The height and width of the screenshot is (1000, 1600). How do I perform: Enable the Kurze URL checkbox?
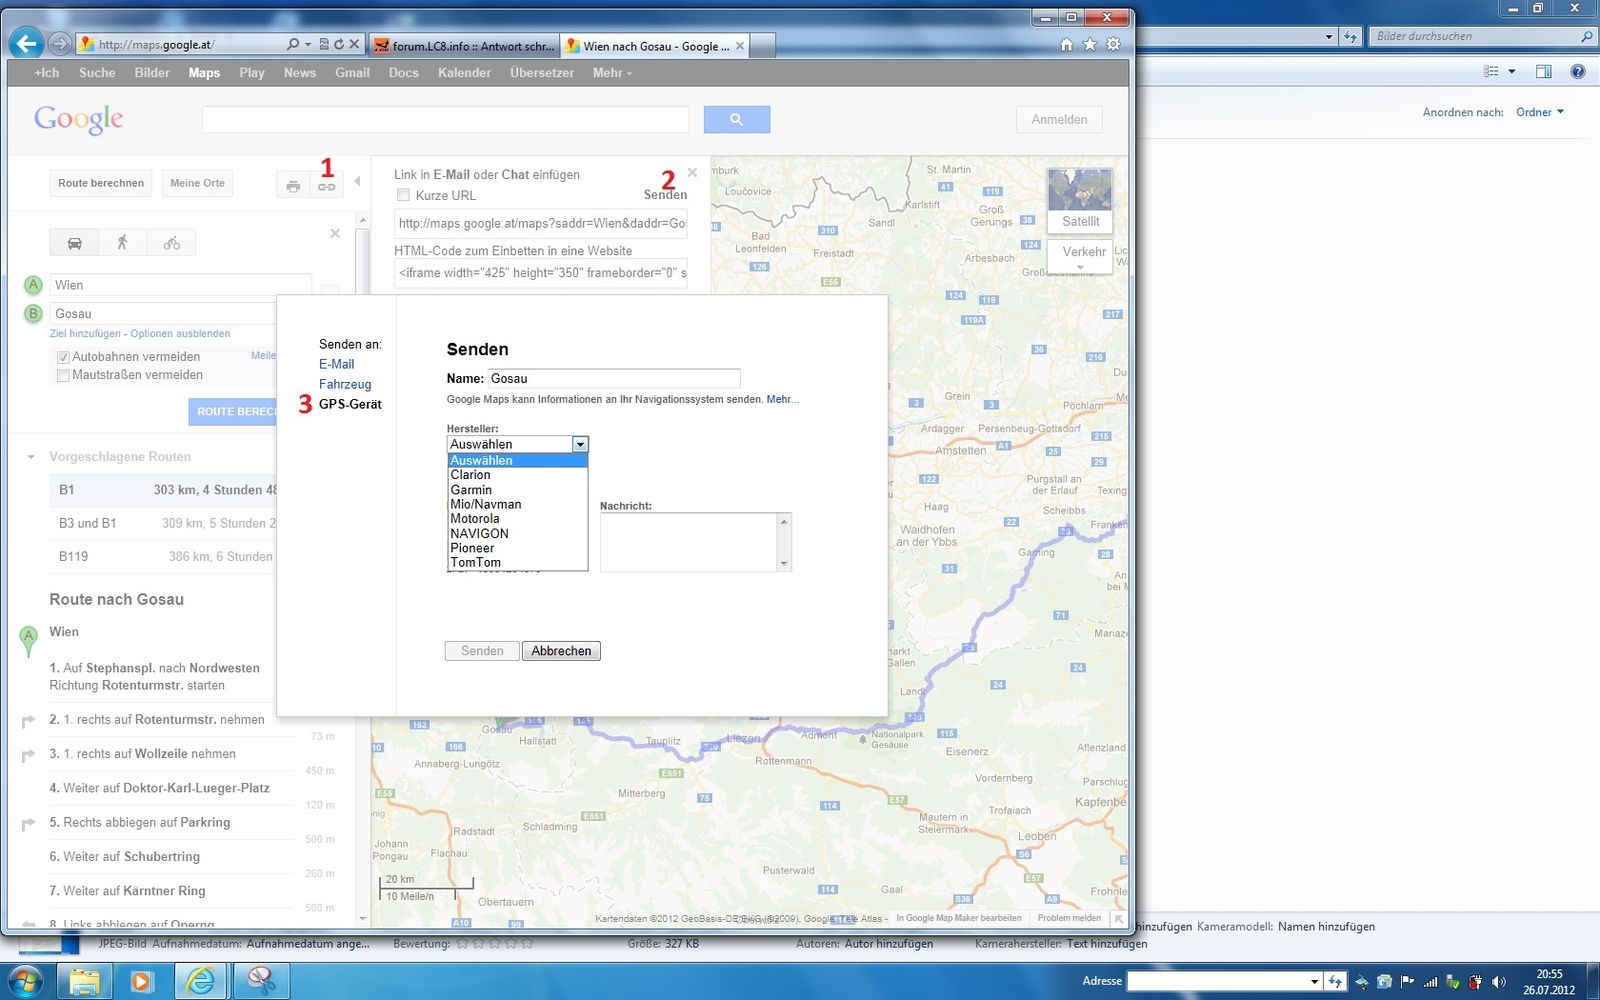[x=403, y=195]
